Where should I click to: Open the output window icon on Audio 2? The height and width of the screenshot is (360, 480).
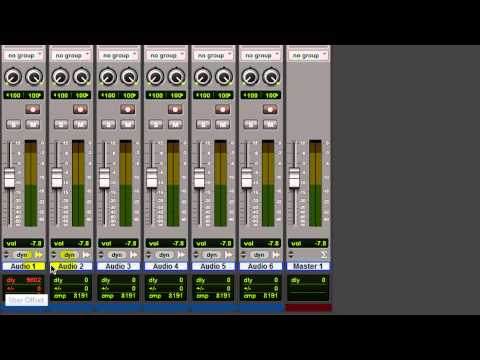pyautogui.click(x=86, y=255)
